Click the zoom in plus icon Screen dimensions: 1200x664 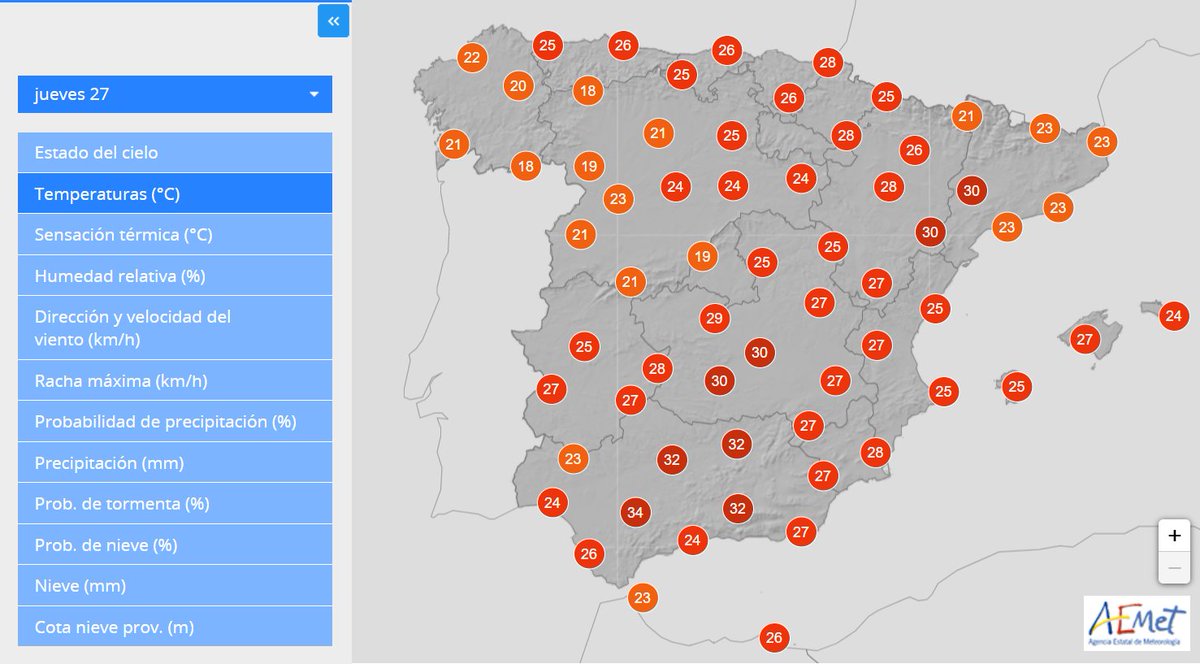1173,536
